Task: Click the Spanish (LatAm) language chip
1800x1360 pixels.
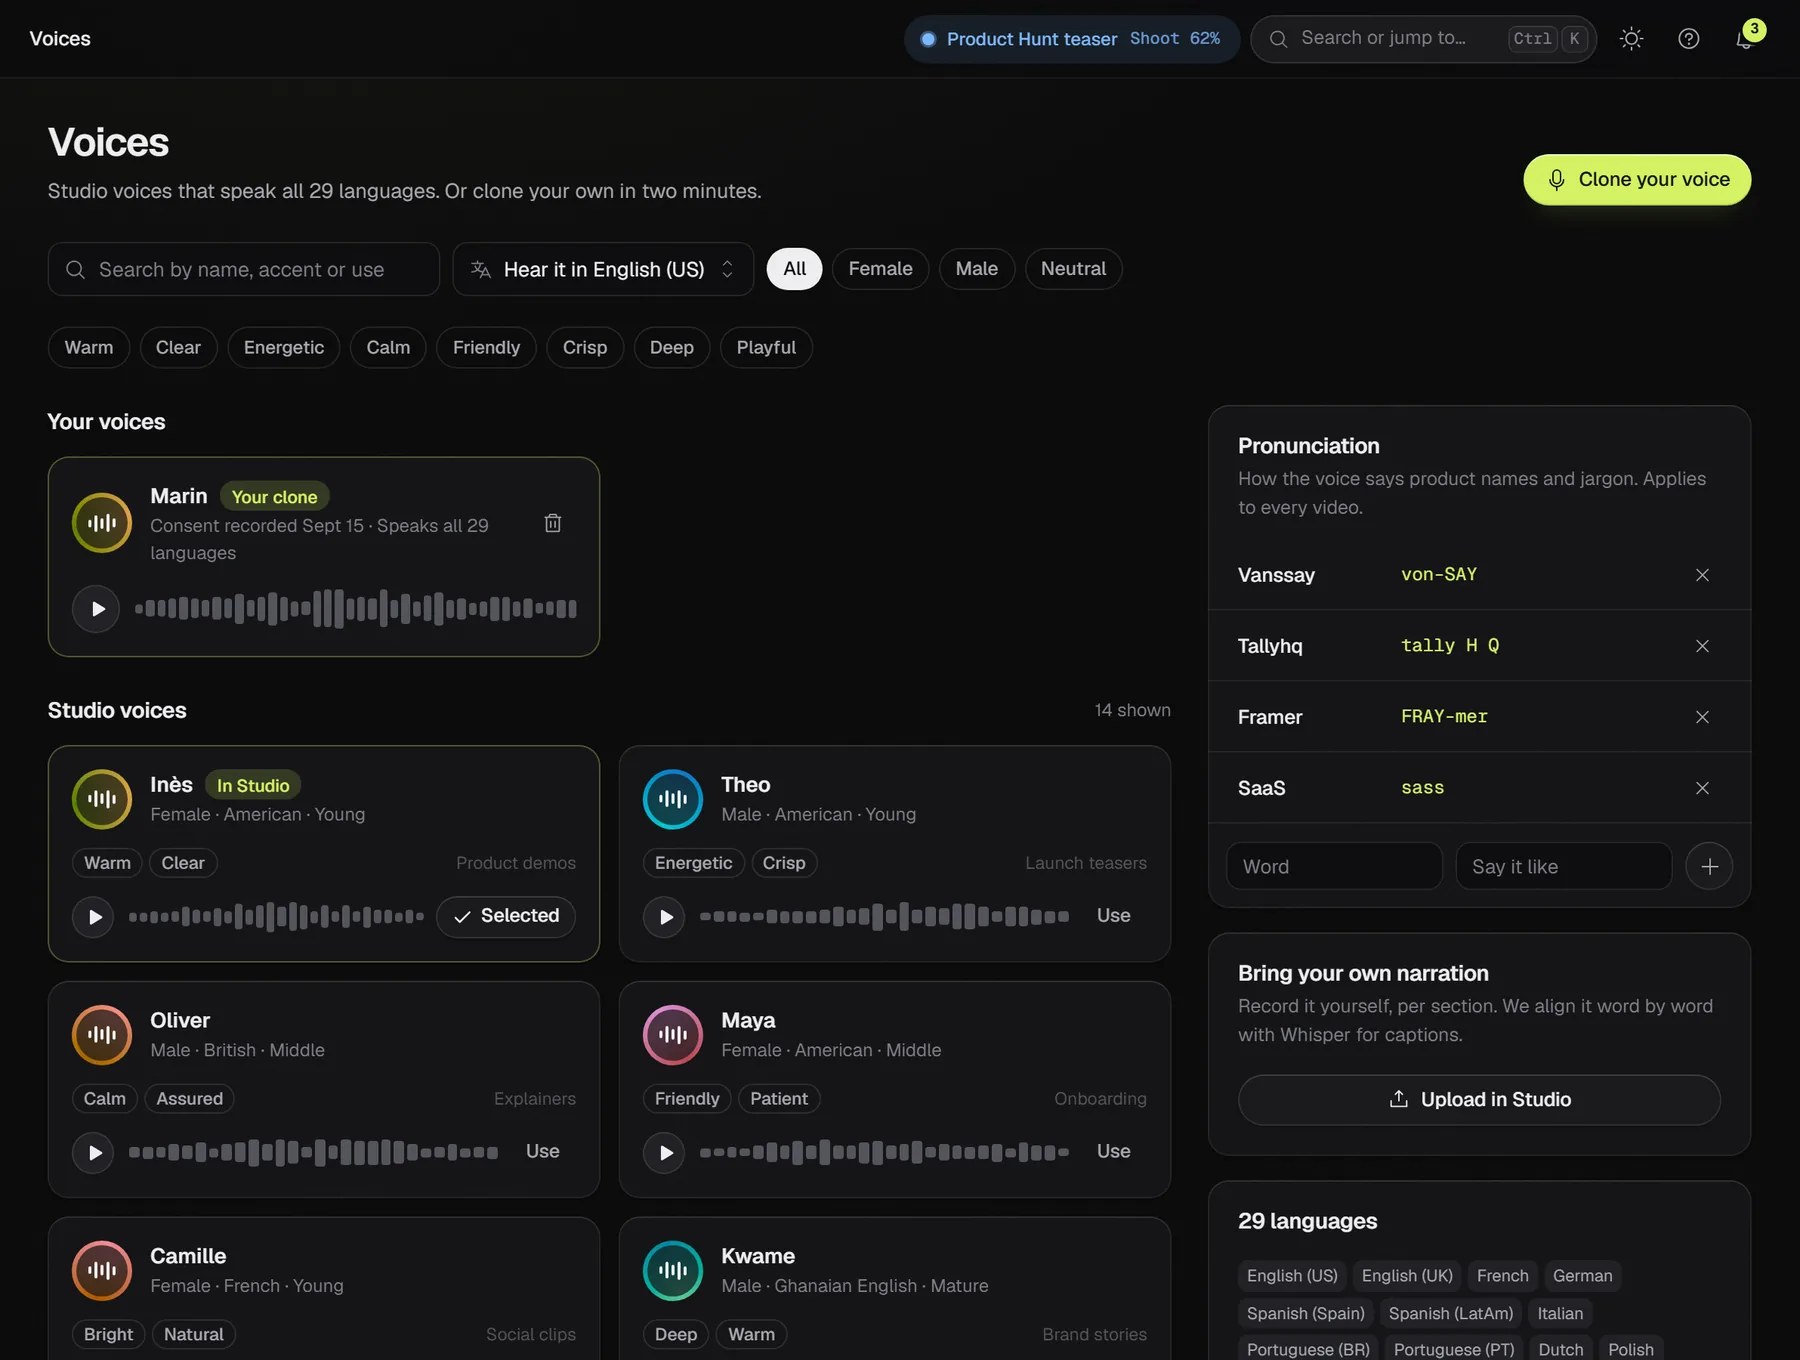Action: pos(1451,1313)
